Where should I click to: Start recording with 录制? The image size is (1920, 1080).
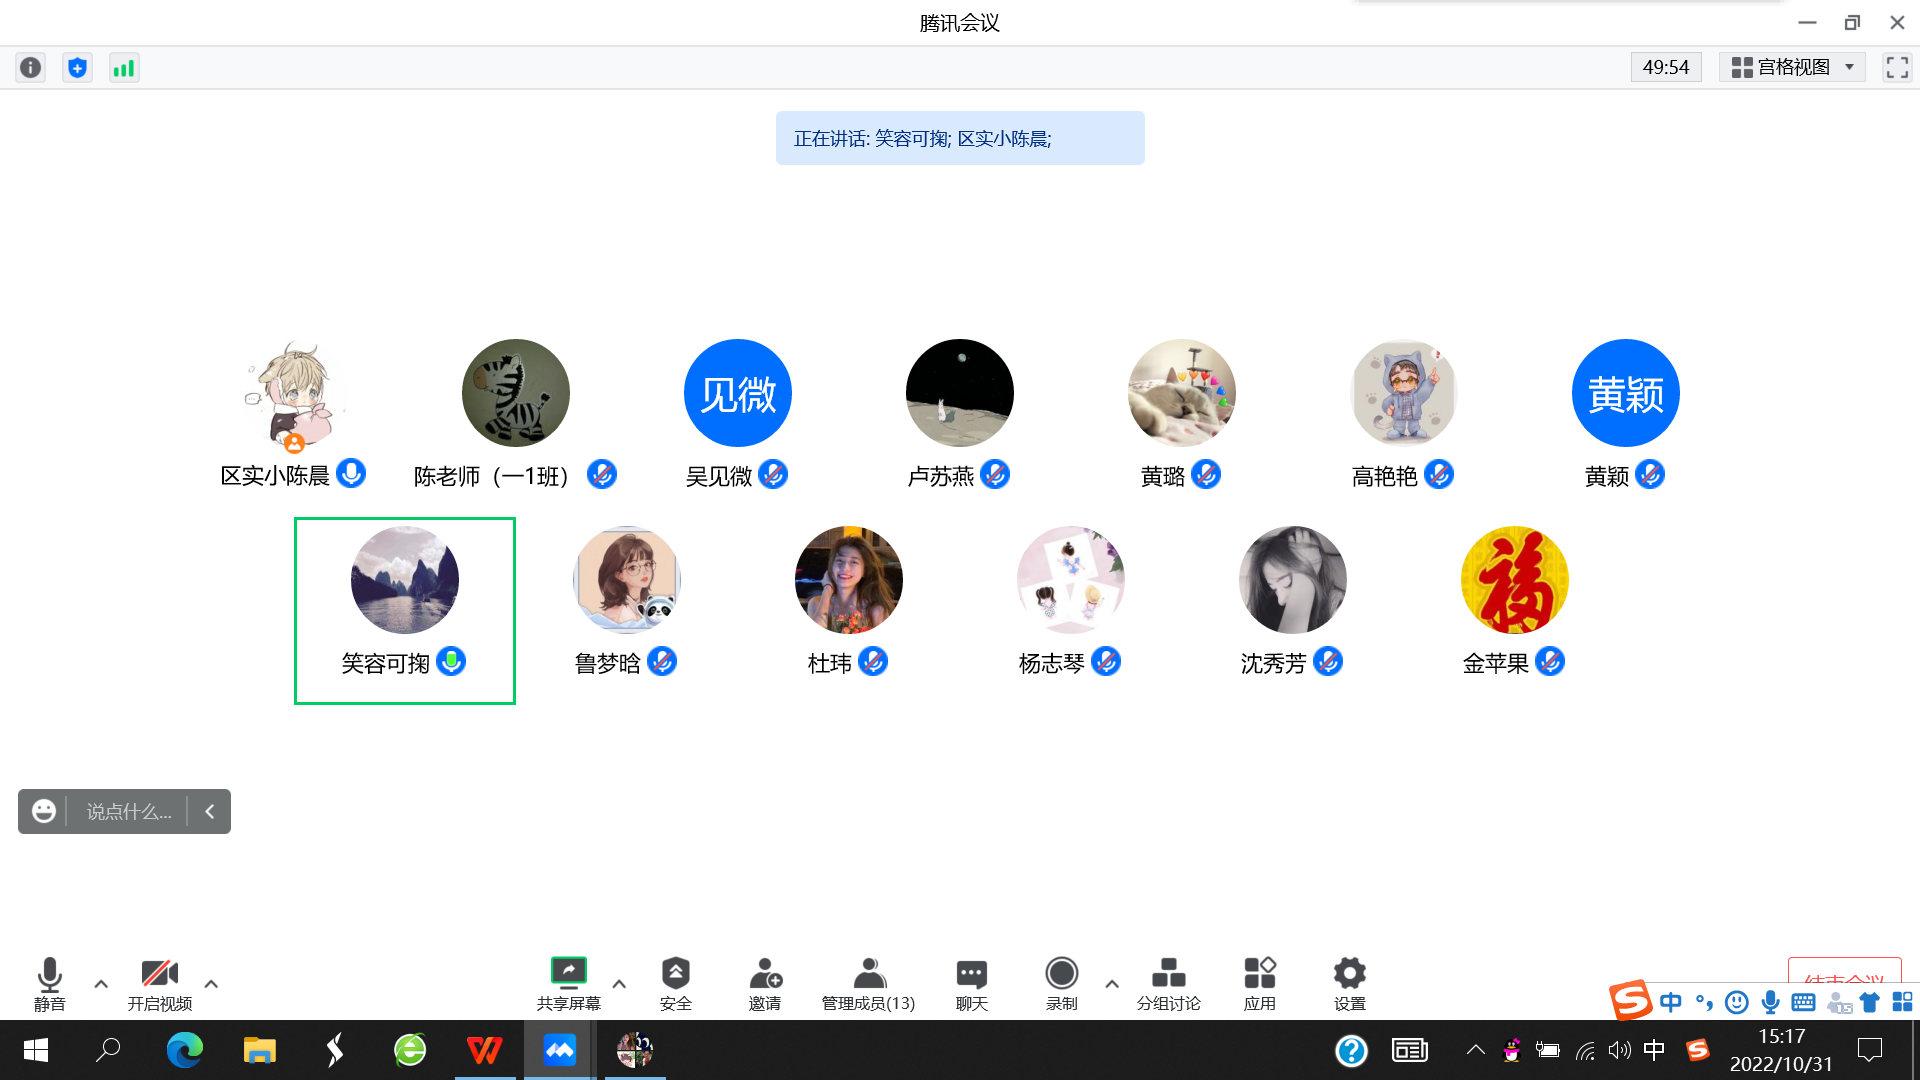pos(1062,984)
